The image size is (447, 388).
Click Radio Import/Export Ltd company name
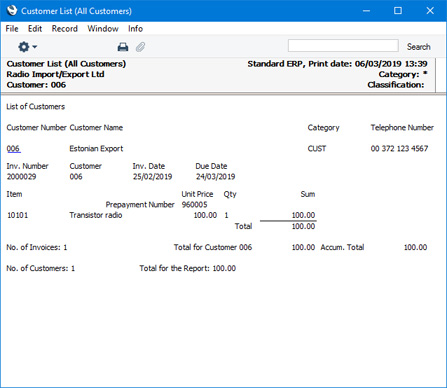(55, 74)
